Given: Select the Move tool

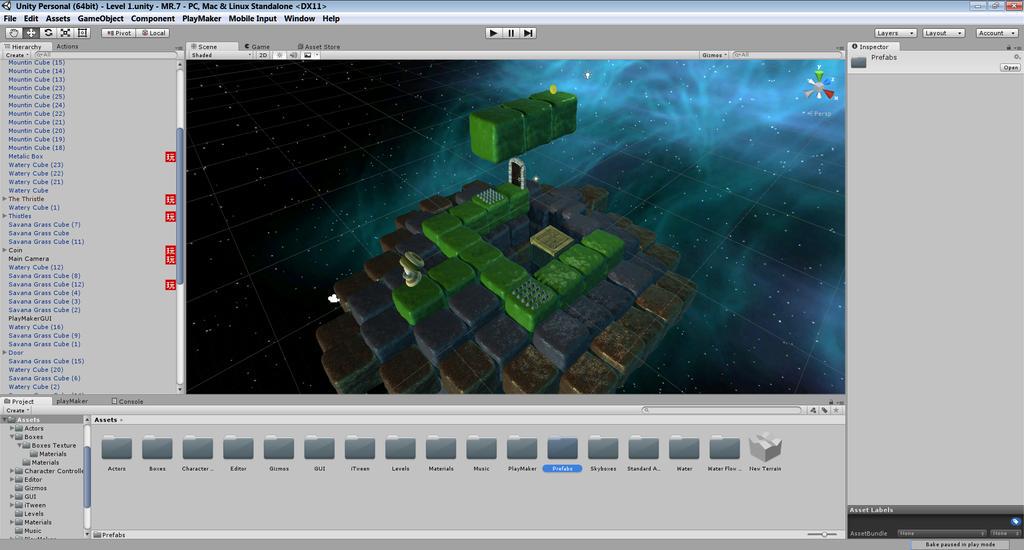Looking at the screenshot, I should pyautogui.click(x=31, y=33).
